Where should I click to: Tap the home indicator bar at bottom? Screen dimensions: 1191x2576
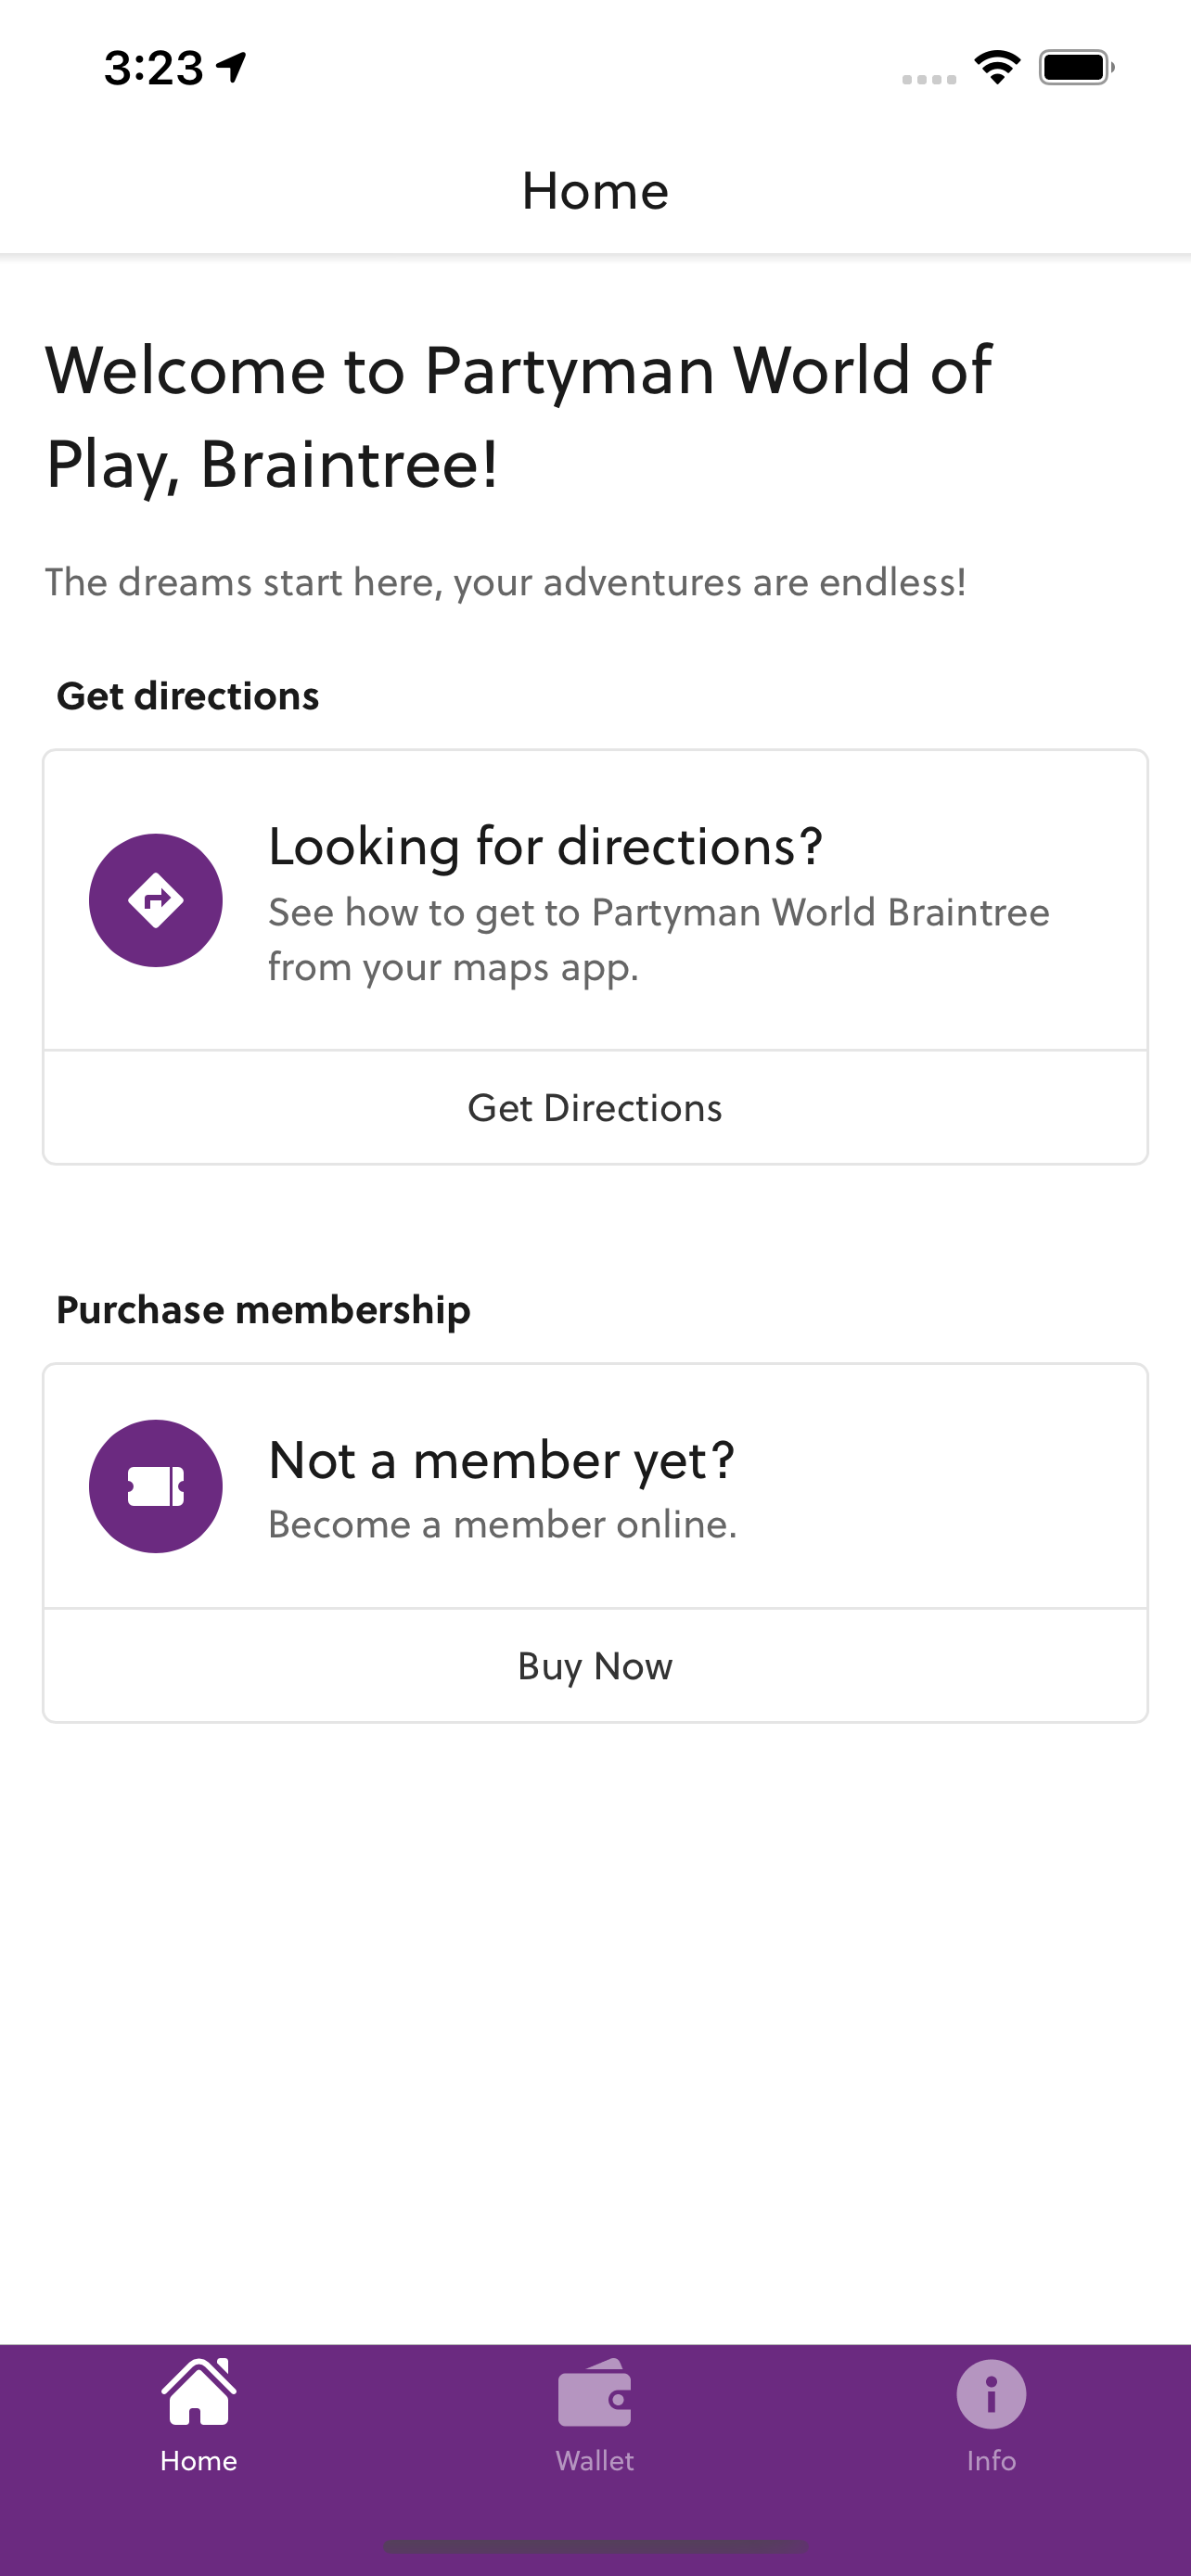pyautogui.click(x=595, y=2545)
